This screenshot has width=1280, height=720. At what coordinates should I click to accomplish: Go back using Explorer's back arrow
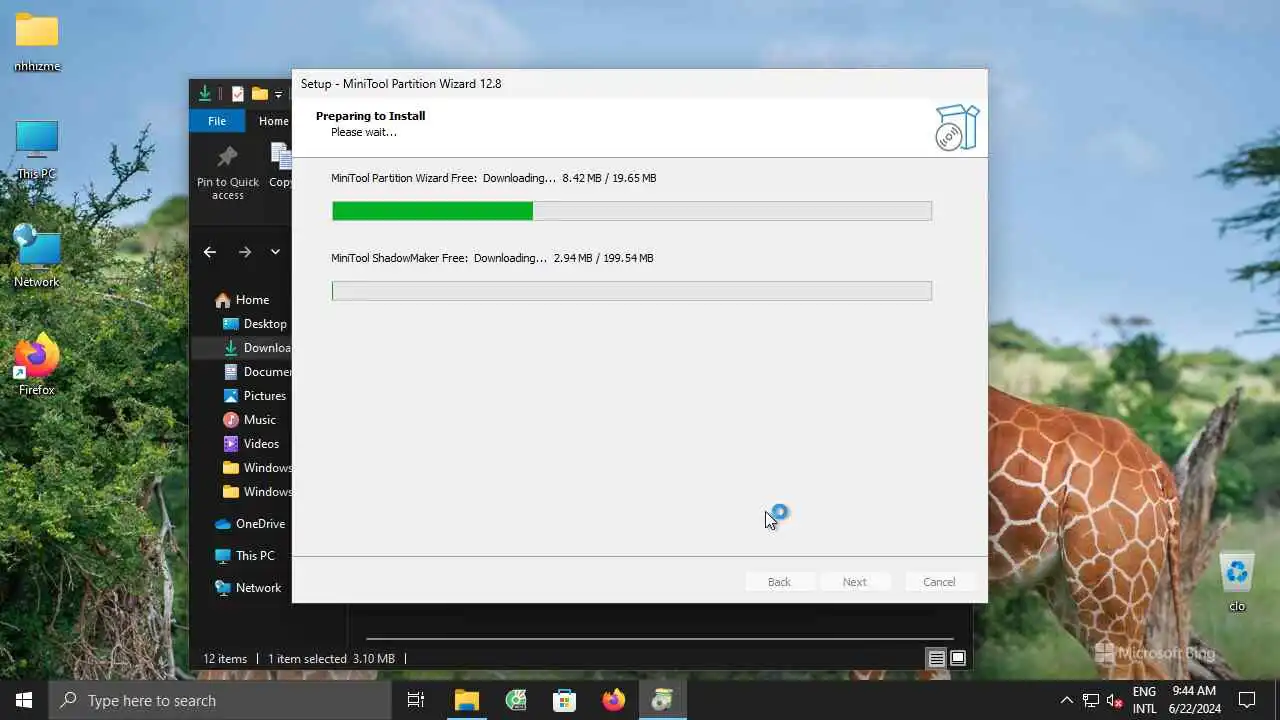[209, 252]
